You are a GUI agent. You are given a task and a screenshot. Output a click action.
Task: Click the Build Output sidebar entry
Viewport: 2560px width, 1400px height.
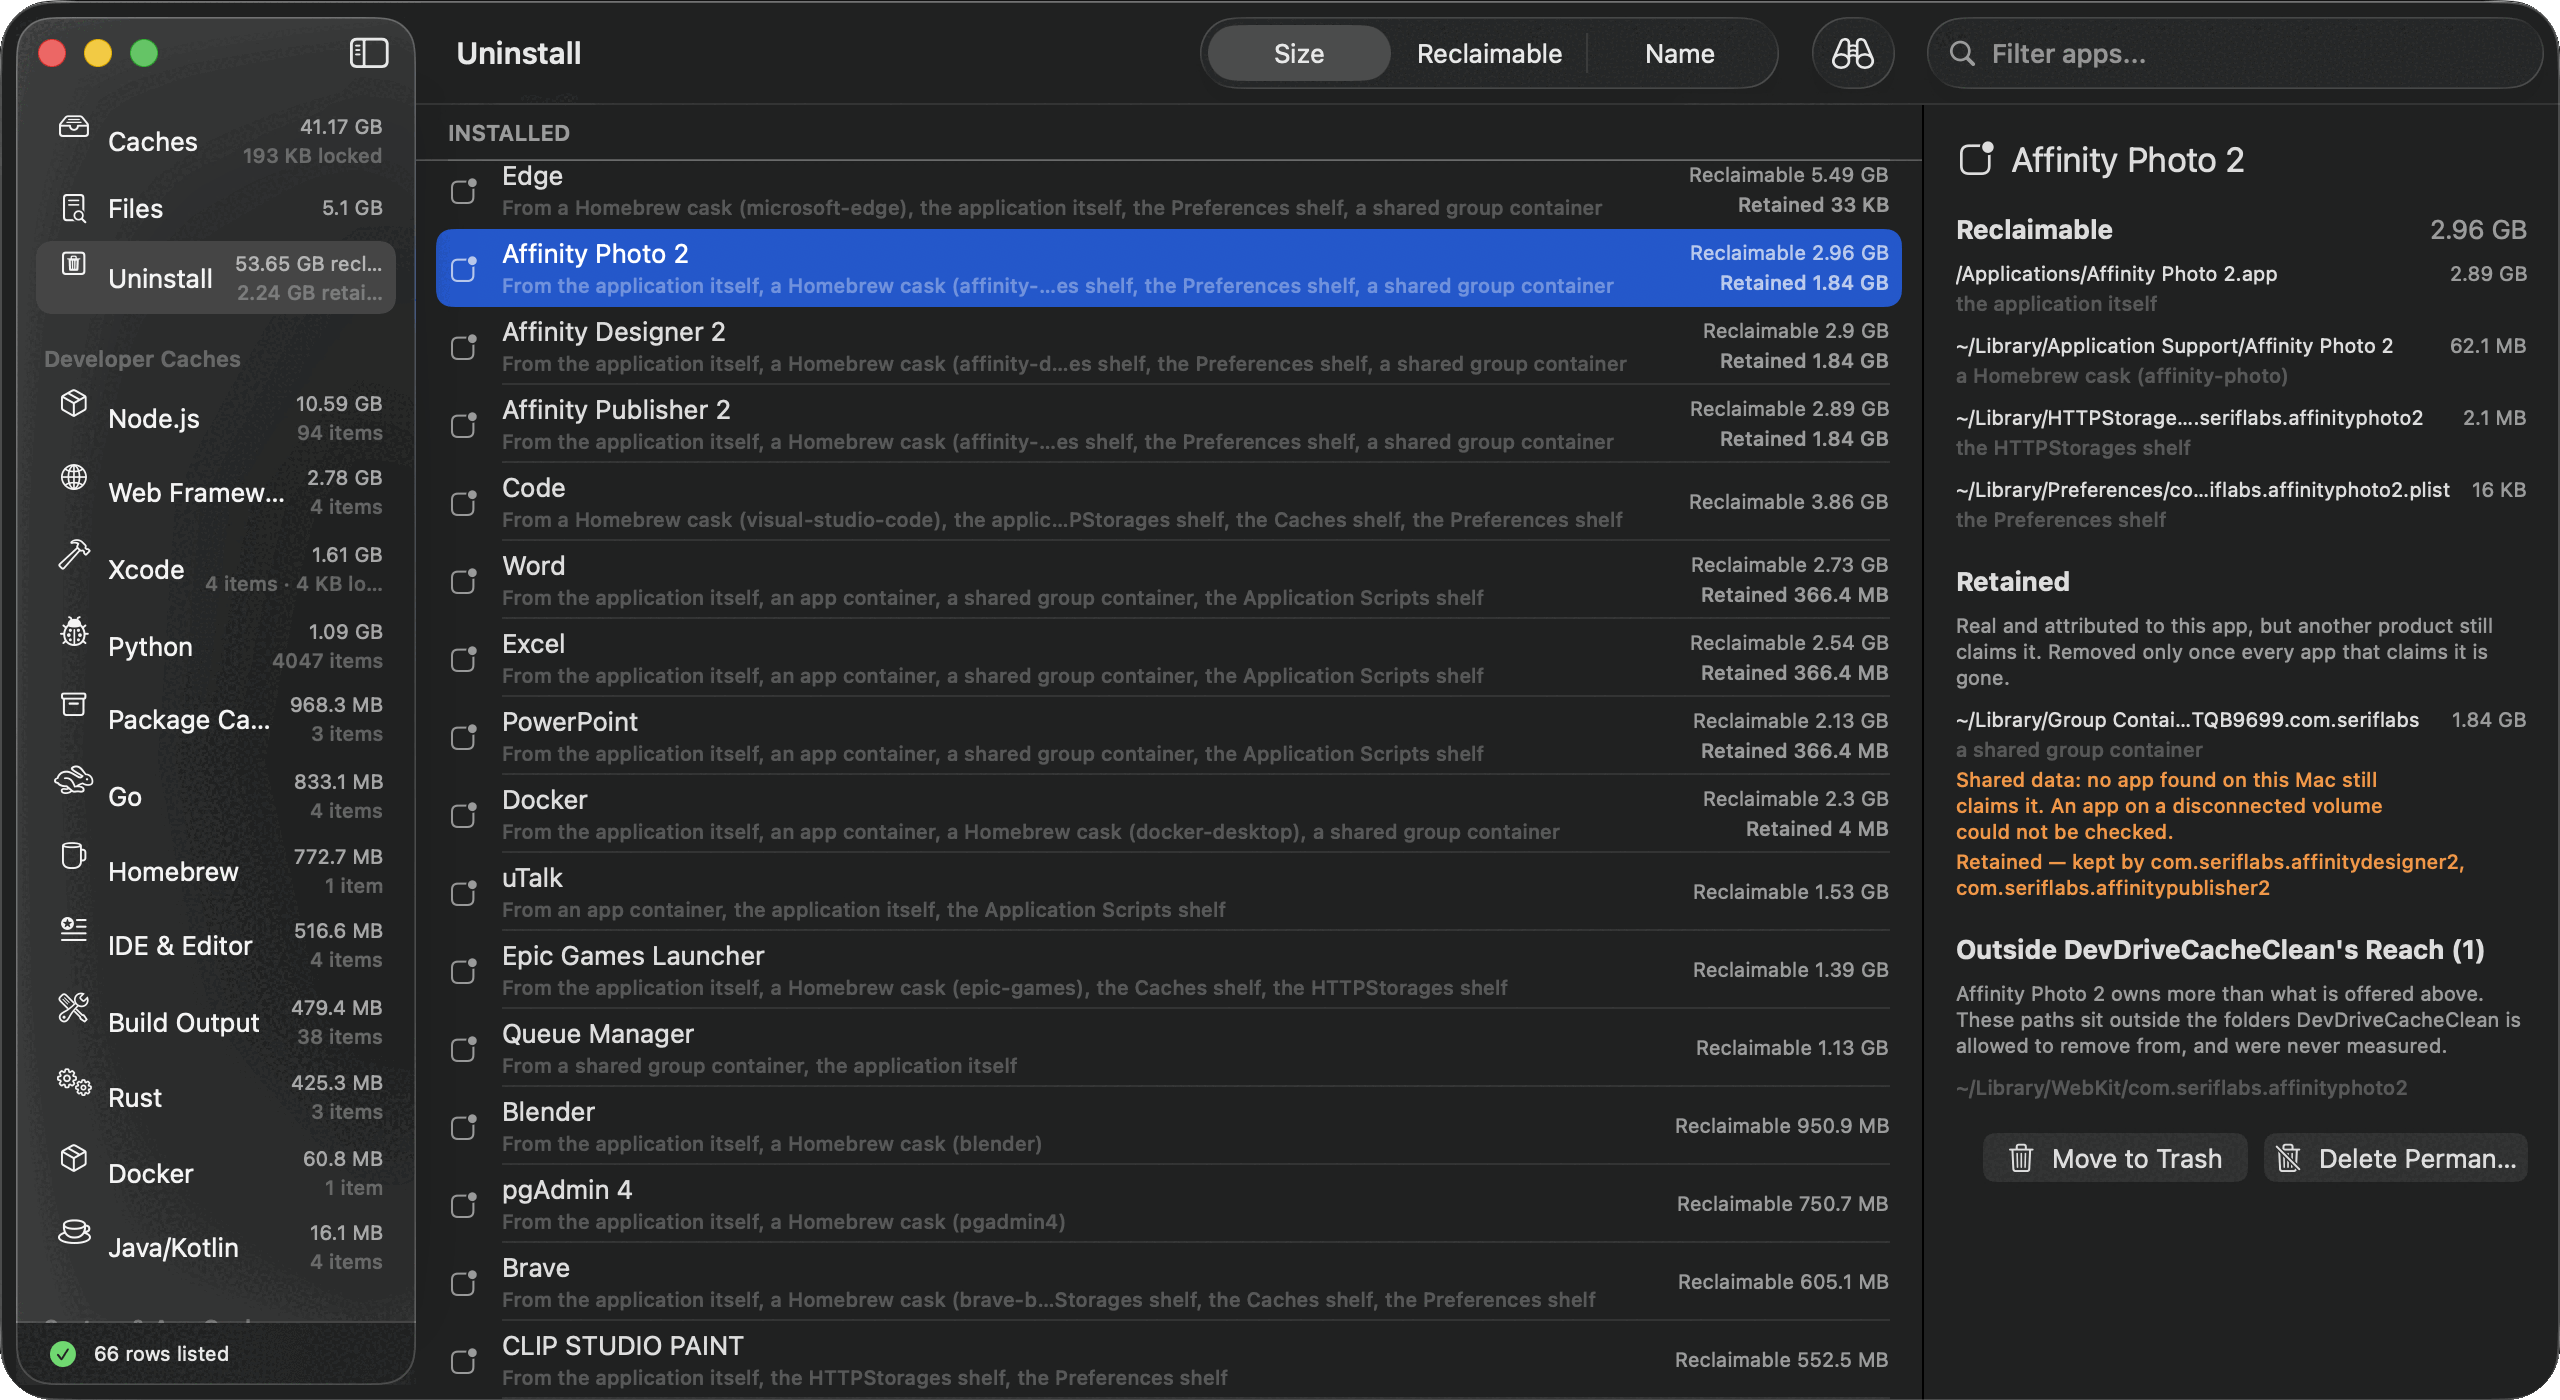[x=216, y=1022]
